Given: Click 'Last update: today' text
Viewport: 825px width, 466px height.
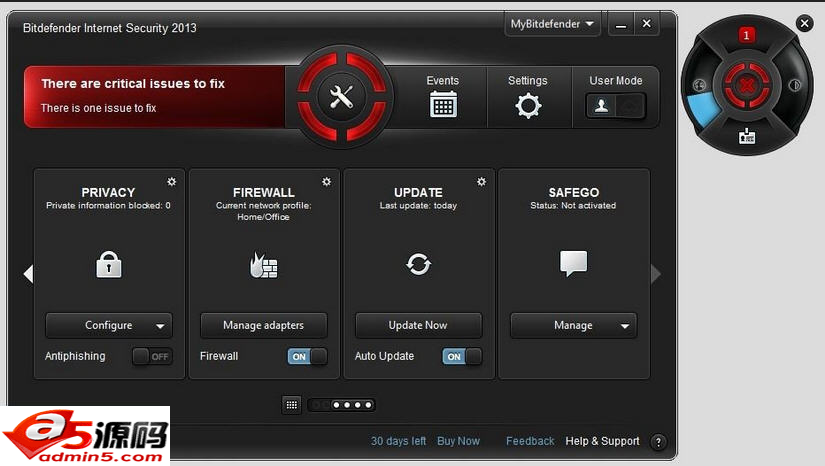Looking at the screenshot, I should pos(418,206).
